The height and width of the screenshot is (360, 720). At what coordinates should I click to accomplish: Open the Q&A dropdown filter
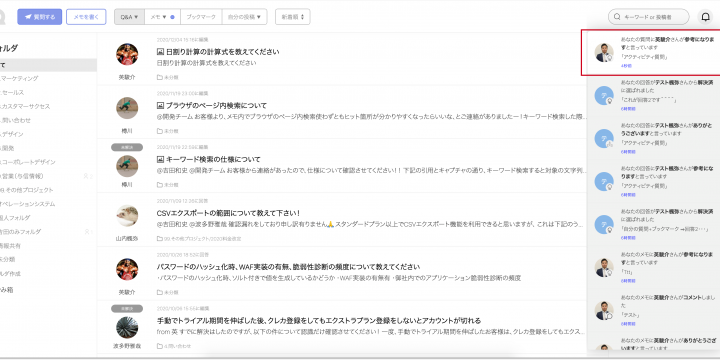[129, 17]
